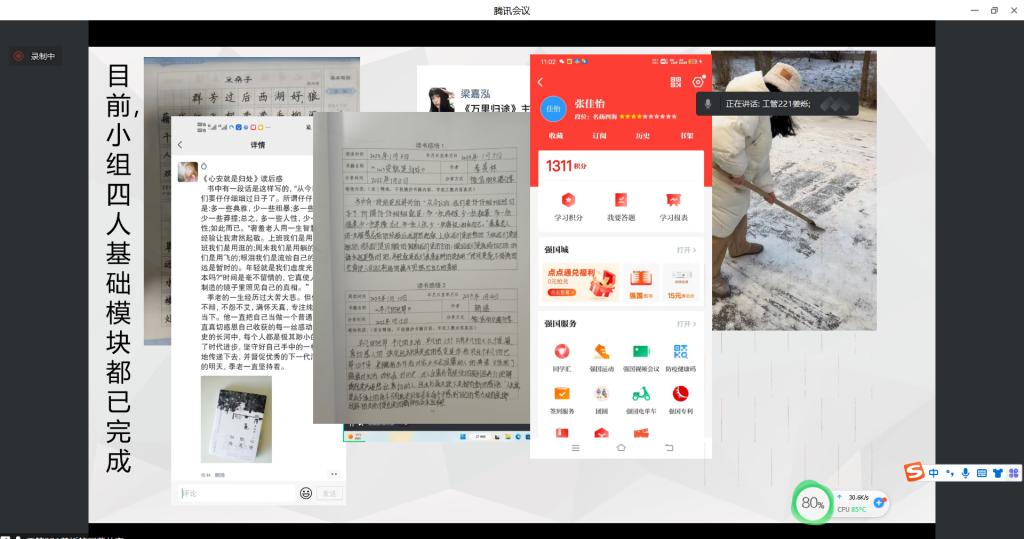Toggle Sogou punctuation mode
This screenshot has height=539, width=1024.
950,473
